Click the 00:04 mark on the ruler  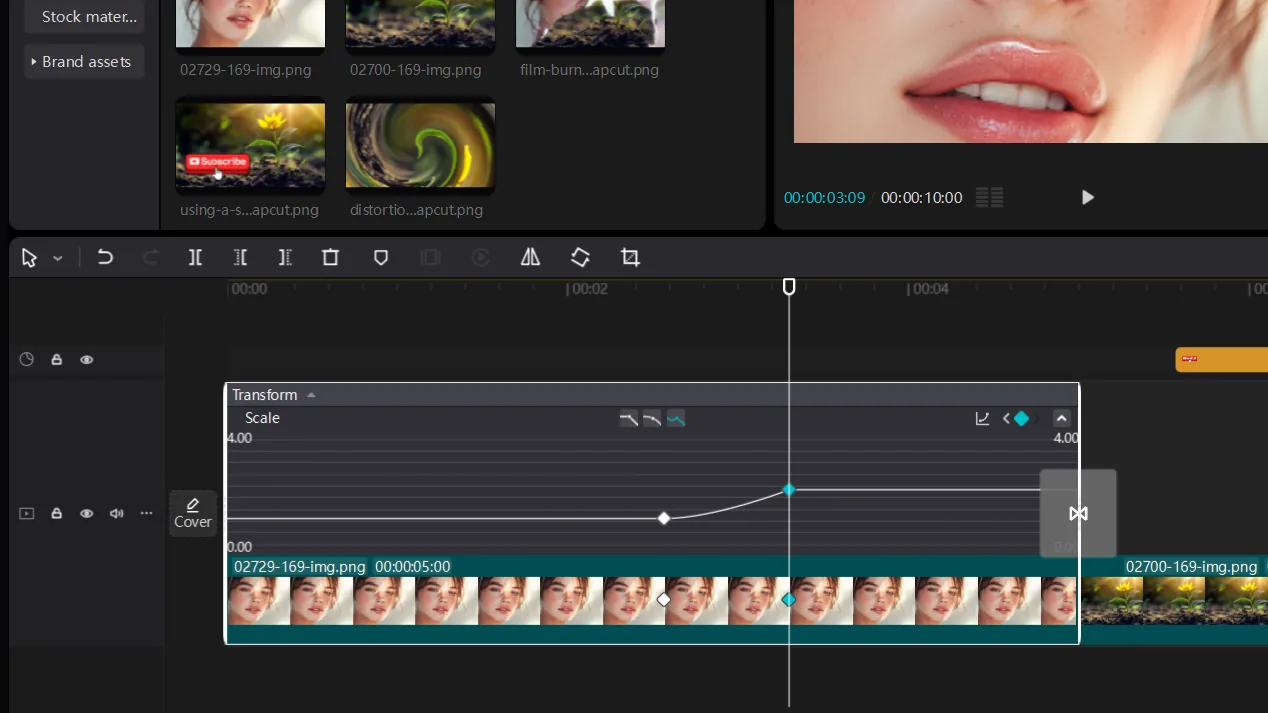(929, 289)
